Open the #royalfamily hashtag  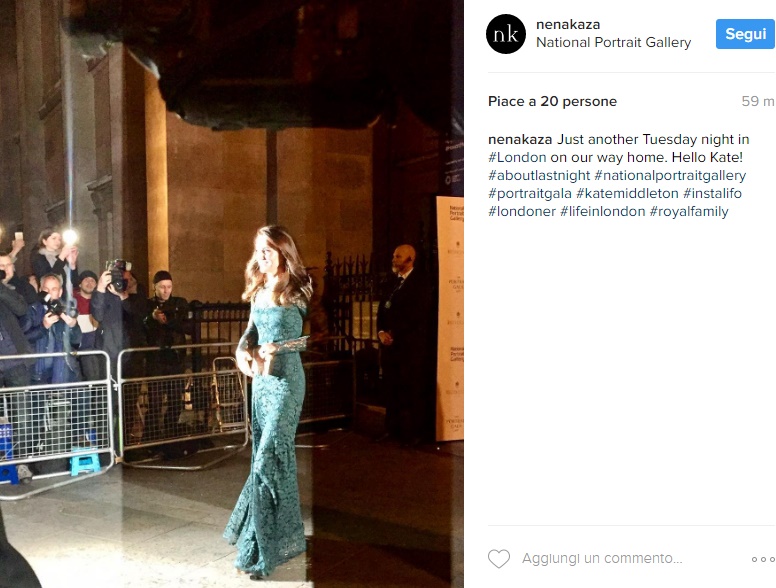pyautogui.click(x=689, y=211)
